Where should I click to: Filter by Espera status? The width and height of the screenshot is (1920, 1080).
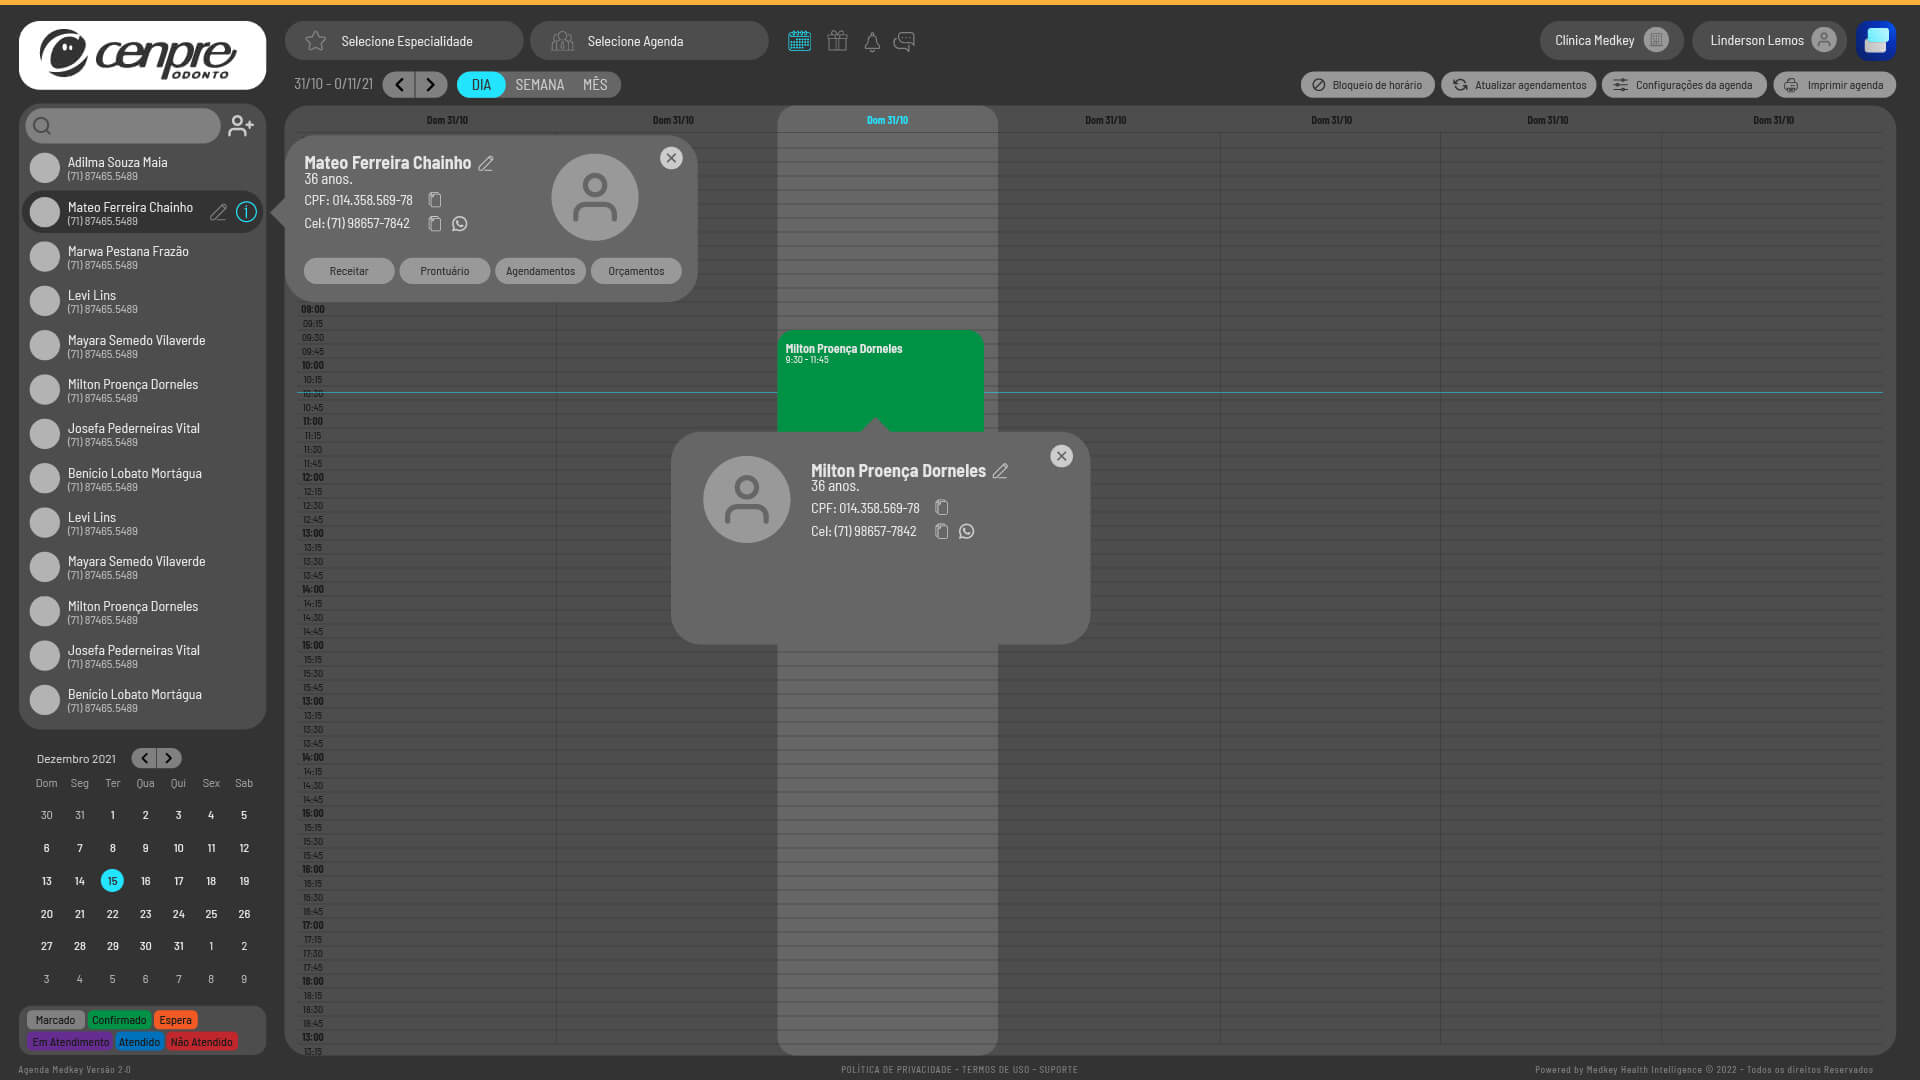175,1020
